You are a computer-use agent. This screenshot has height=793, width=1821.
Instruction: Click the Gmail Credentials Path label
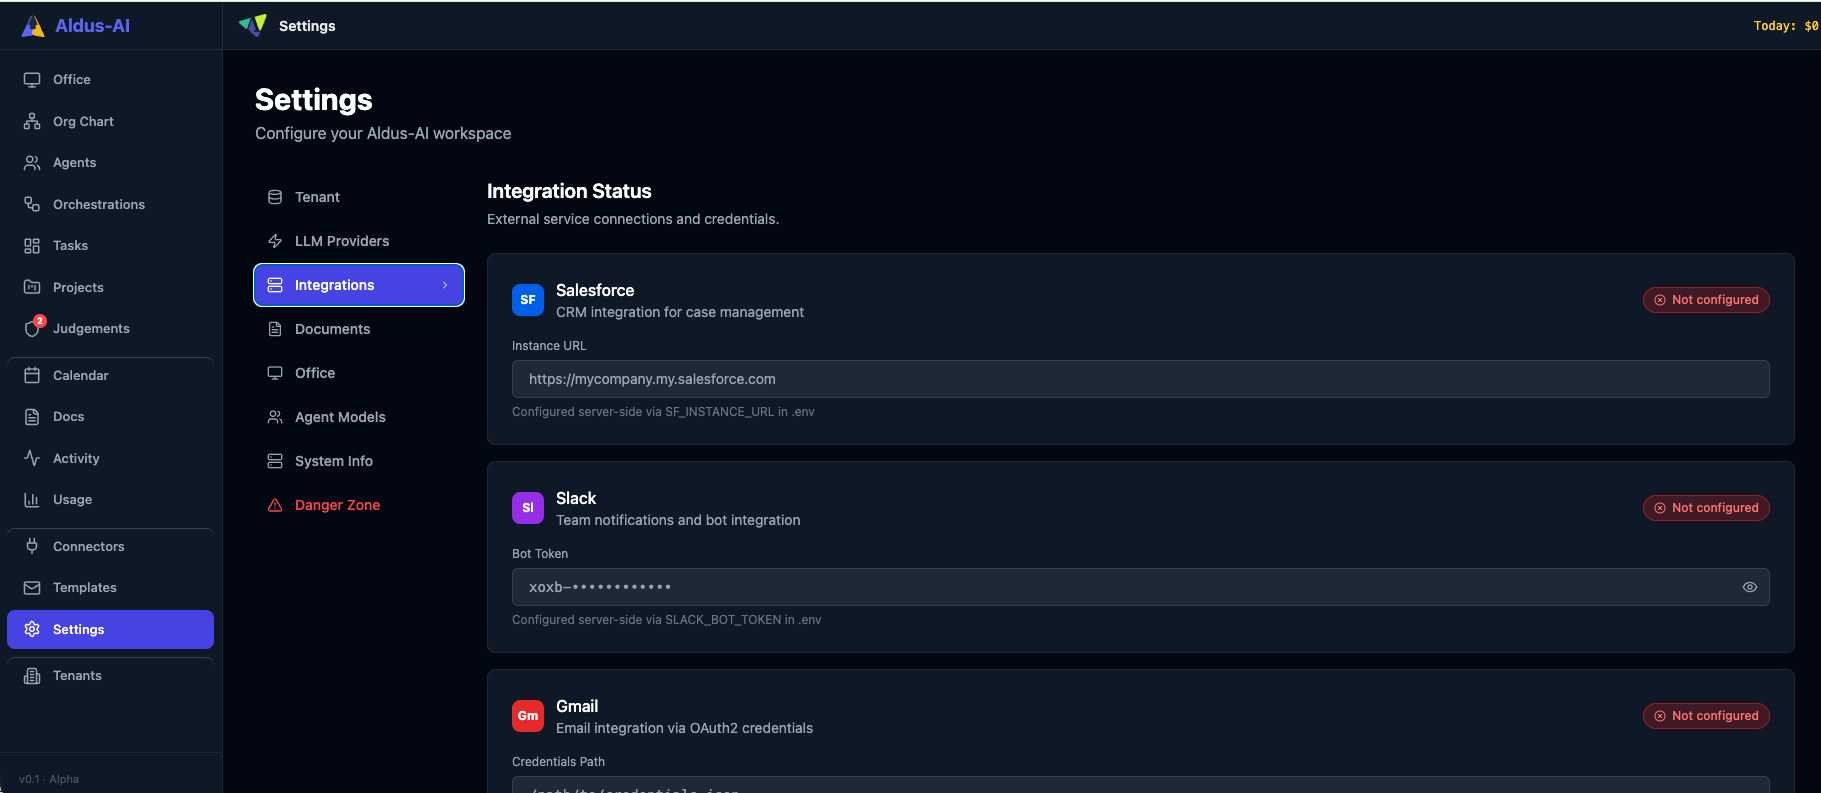click(558, 762)
